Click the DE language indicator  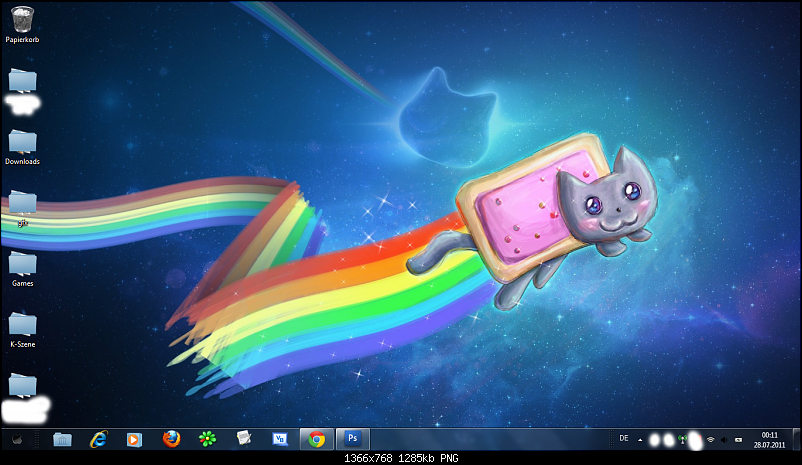coord(624,438)
